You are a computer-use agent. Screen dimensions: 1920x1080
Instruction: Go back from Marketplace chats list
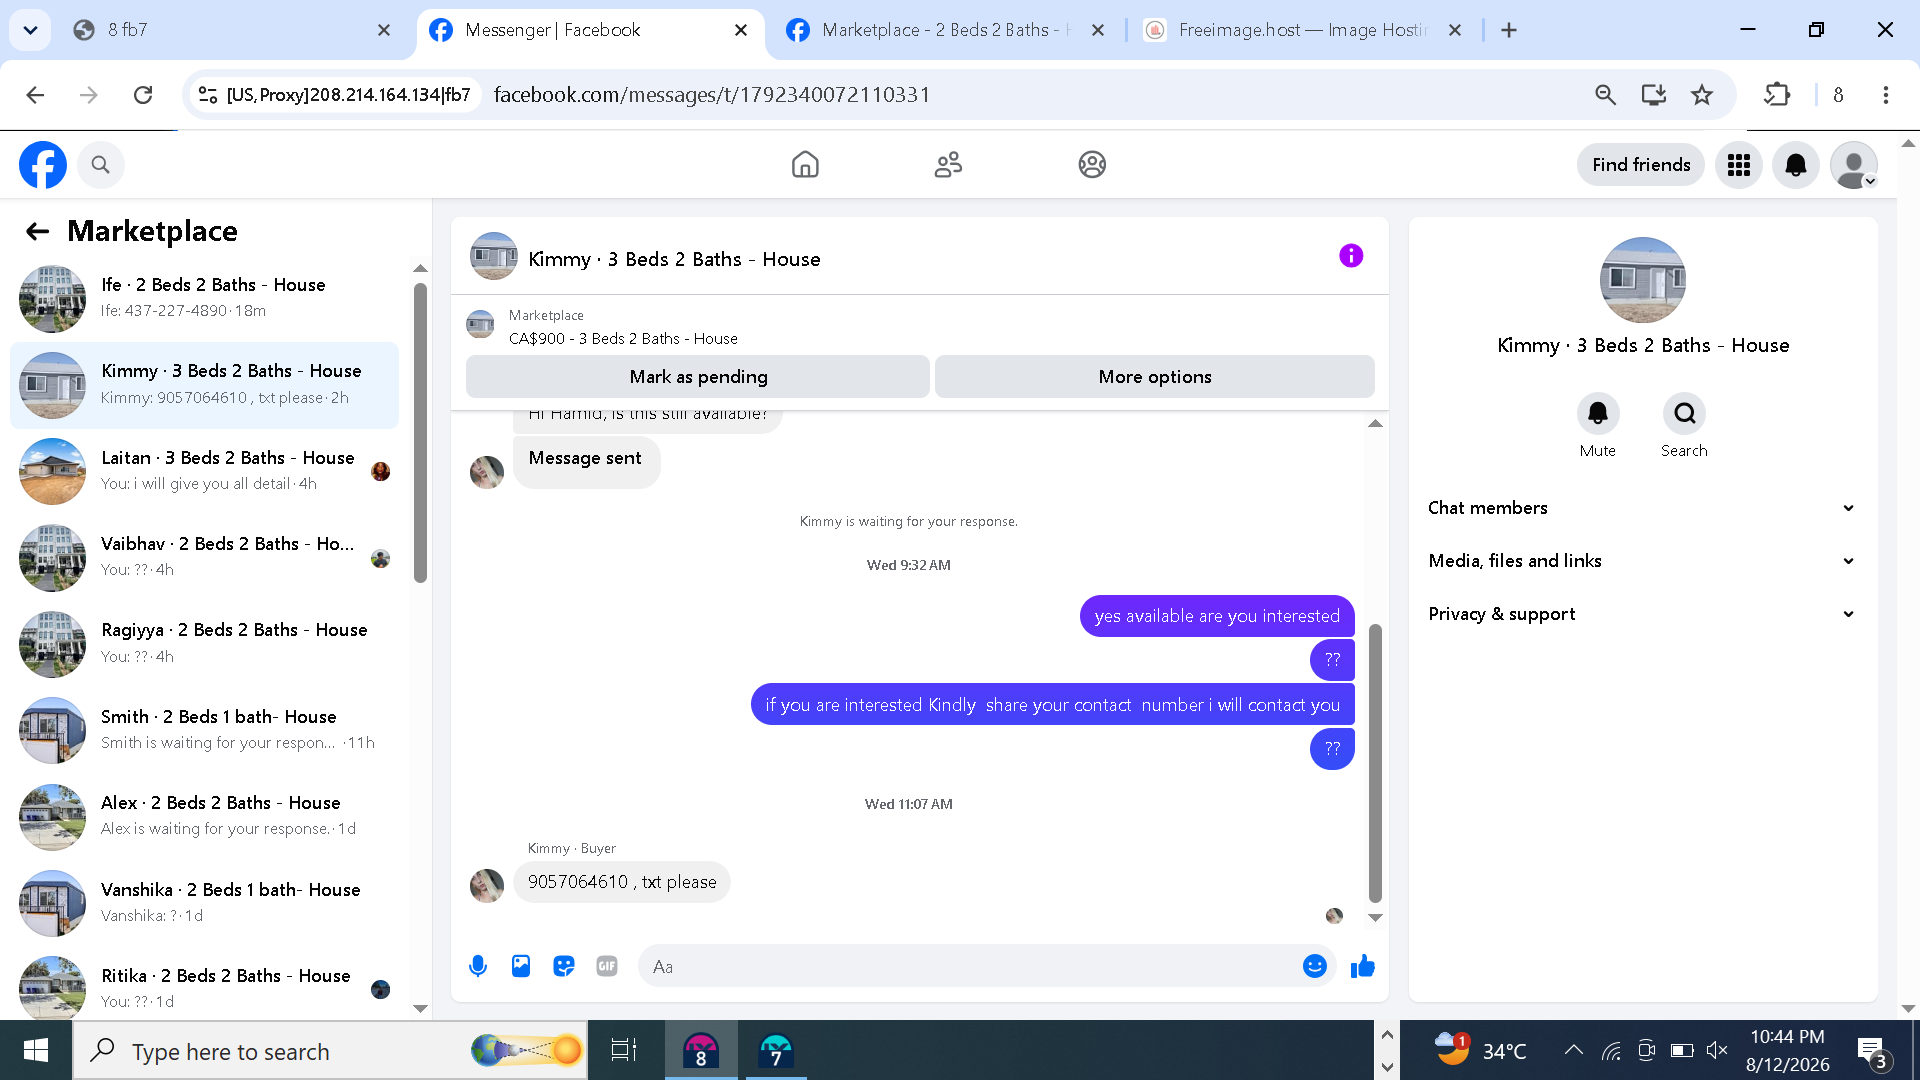pos(37,232)
